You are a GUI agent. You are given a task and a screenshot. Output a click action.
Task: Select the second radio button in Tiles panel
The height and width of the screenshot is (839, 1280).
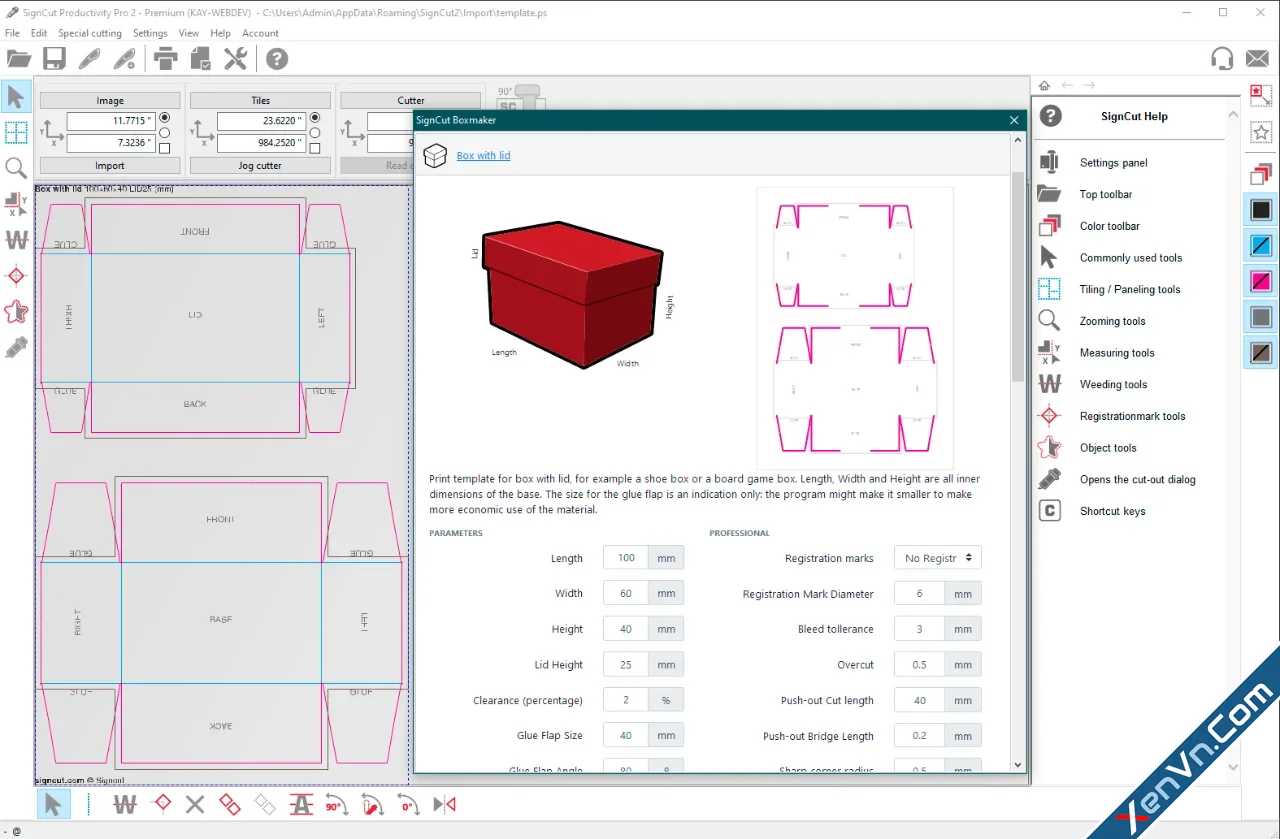[x=315, y=133]
